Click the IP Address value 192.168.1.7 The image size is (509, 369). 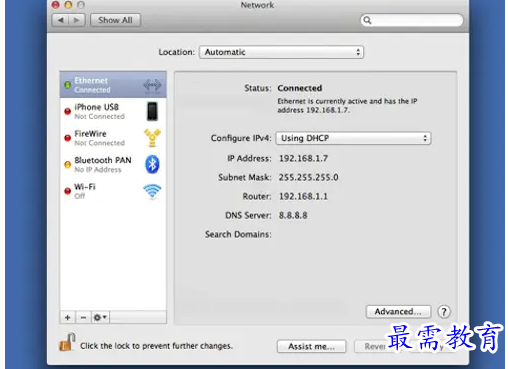[303, 158]
